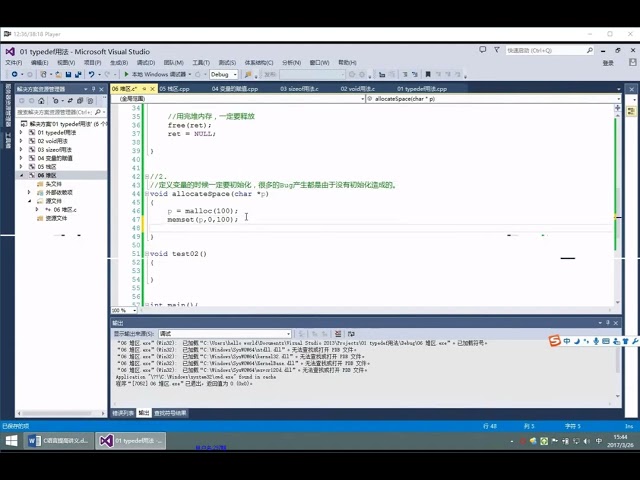Click the Sogou wrench settings icon

click(635, 341)
